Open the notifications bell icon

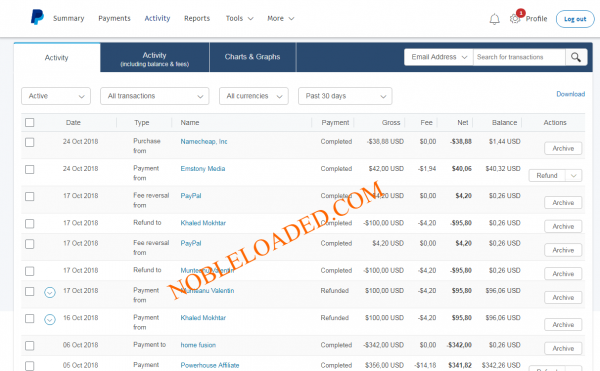pos(494,19)
